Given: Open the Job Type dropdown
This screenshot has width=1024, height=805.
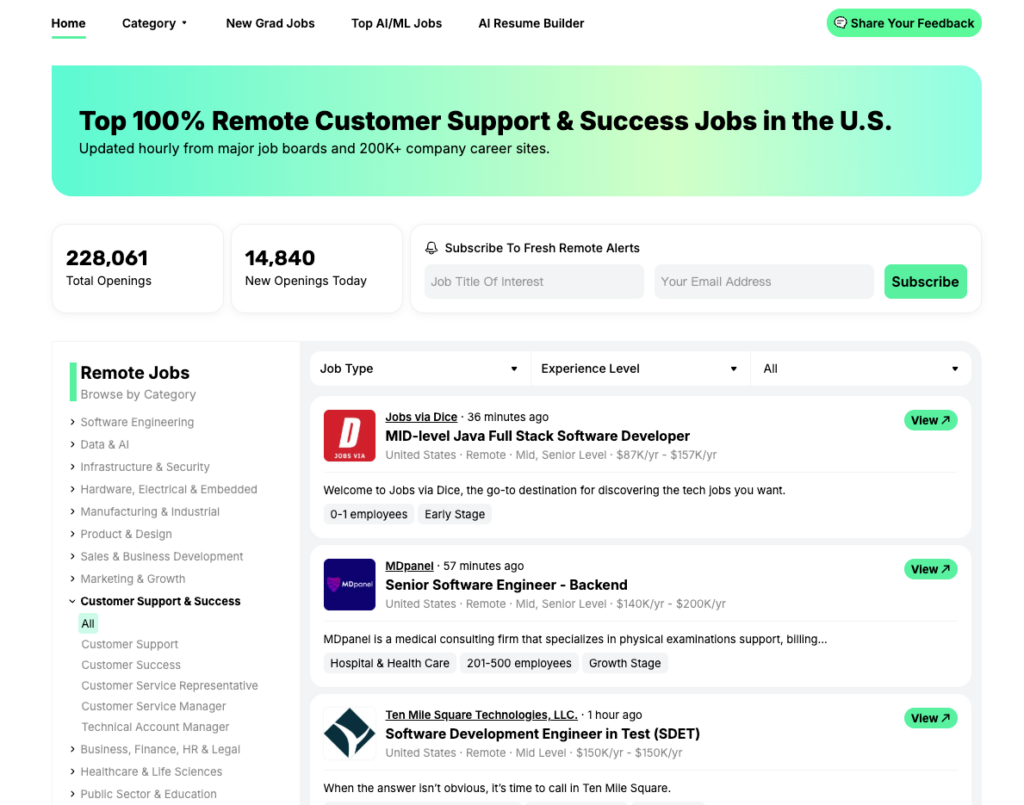Looking at the screenshot, I should (x=420, y=368).
